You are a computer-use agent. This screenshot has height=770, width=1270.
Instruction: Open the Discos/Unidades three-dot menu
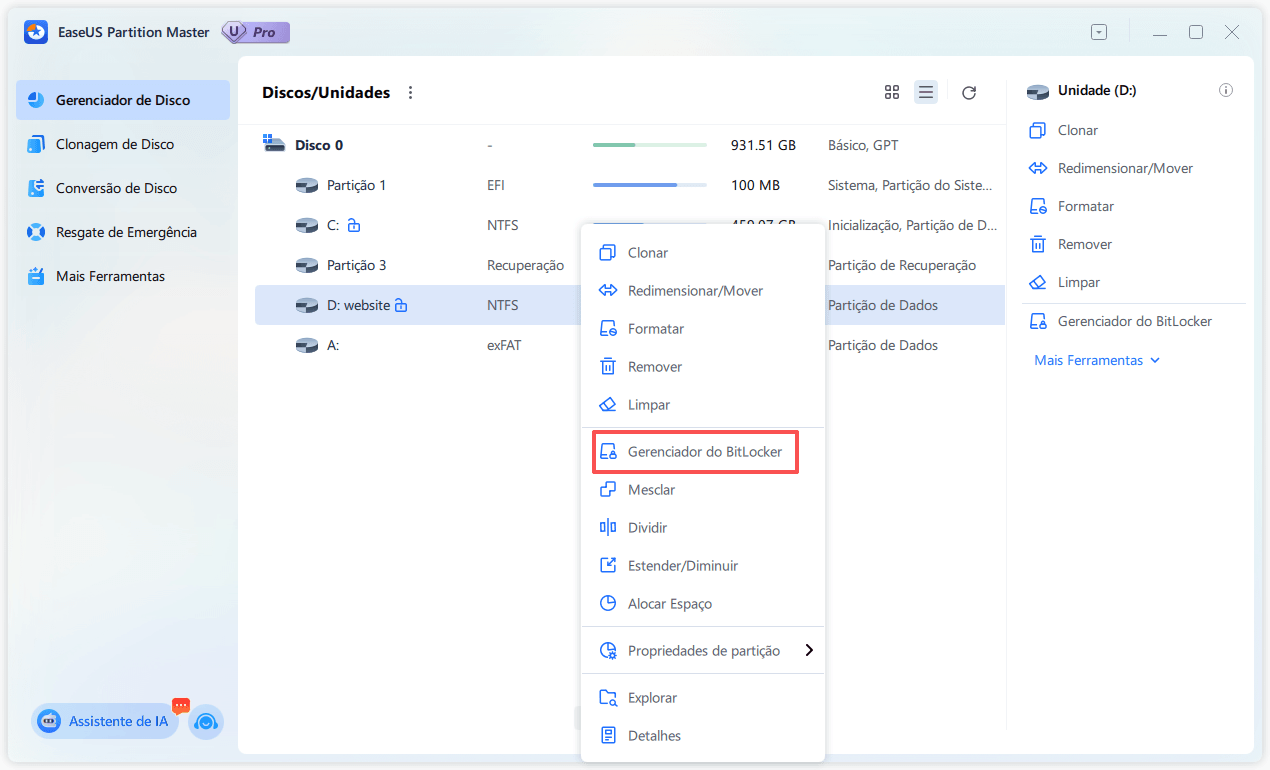point(410,93)
